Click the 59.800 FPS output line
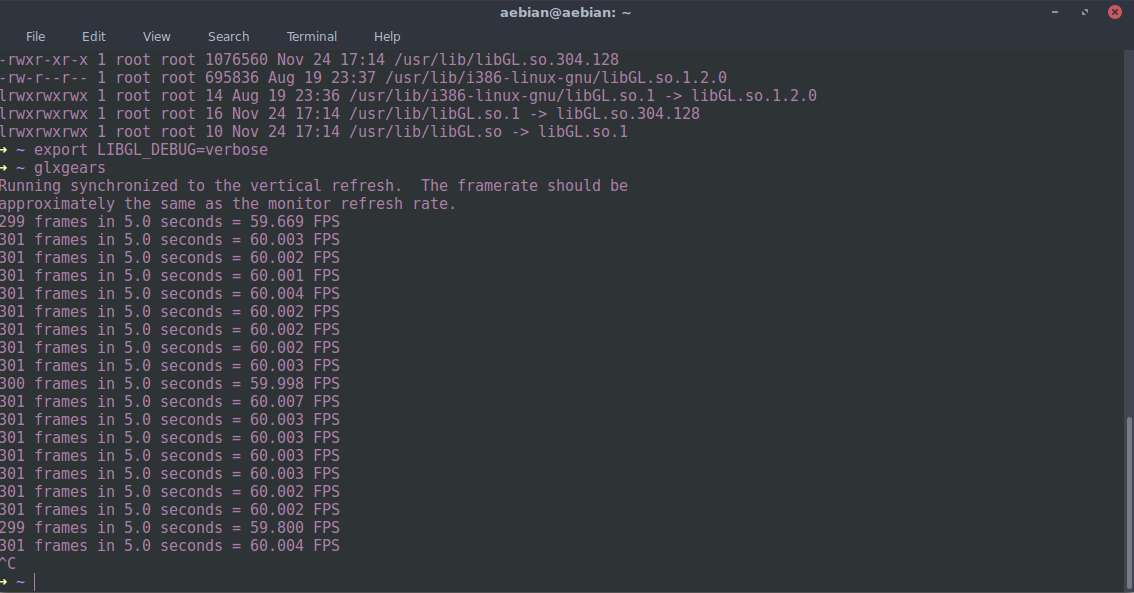1134x593 pixels. click(170, 527)
